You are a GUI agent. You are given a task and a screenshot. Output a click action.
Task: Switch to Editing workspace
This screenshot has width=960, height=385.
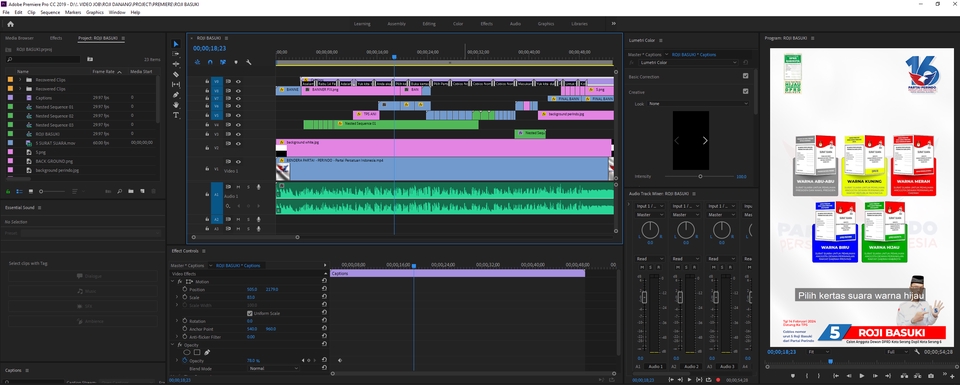pos(429,24)
